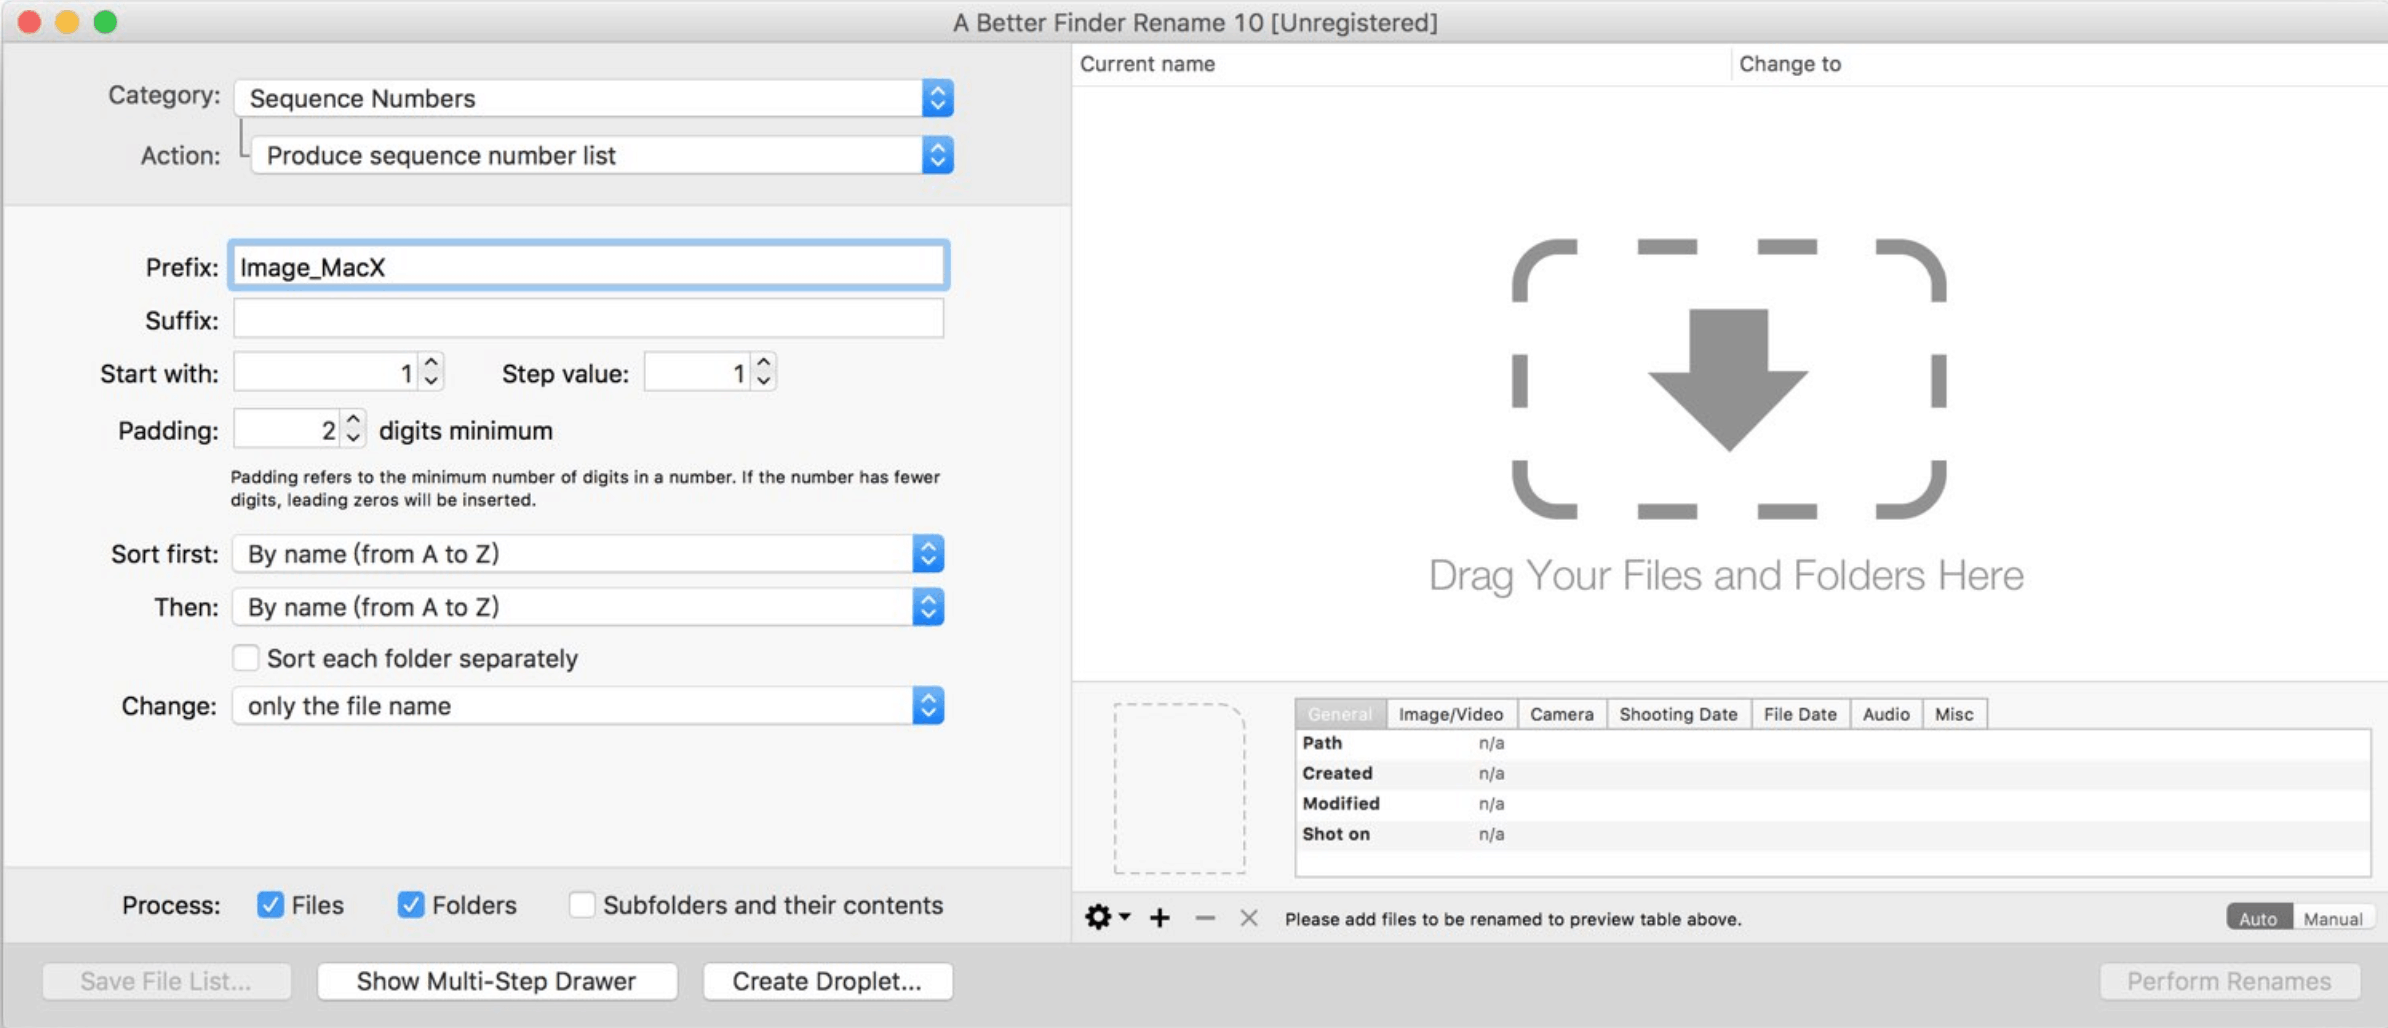Remove a file with the minus icon
The height and width of the screenshot is (1028, 2388).
coord(1204,917)
